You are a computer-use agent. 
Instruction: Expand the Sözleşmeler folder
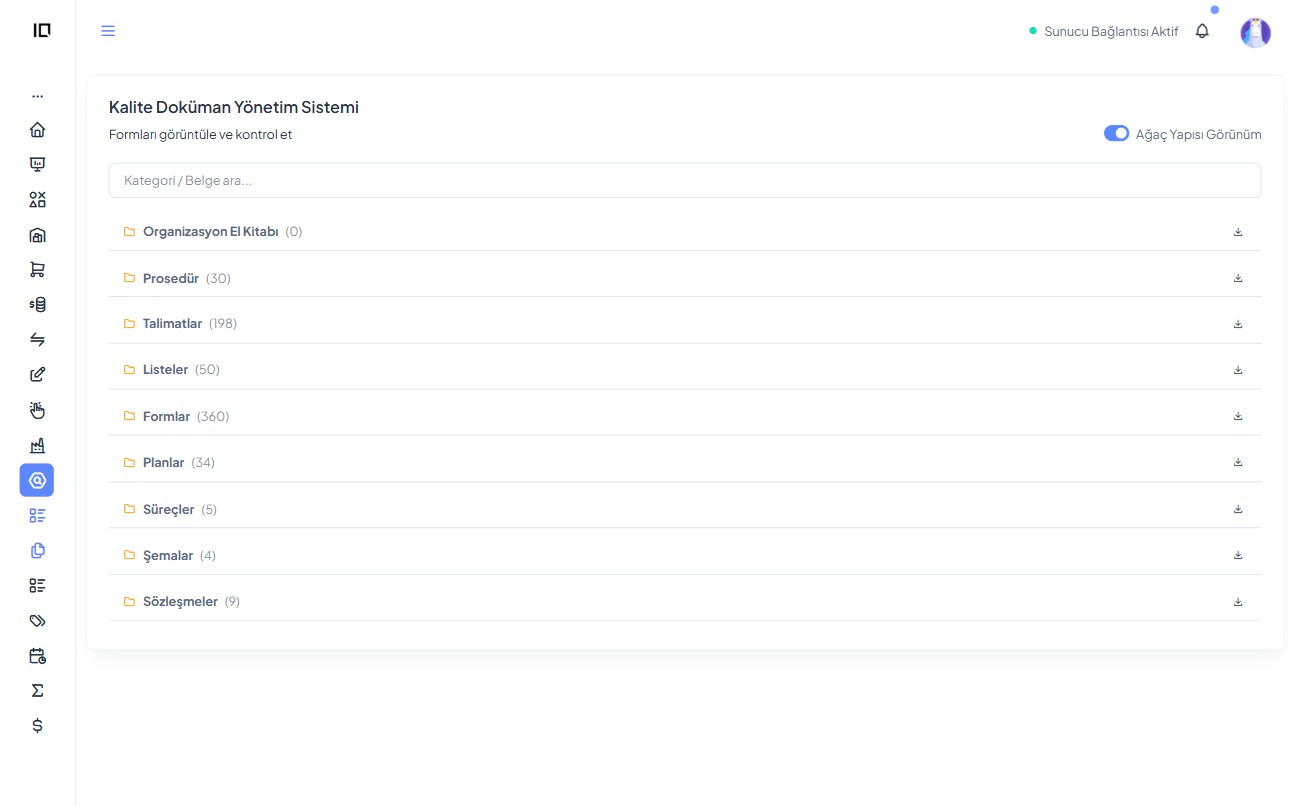click(180, 602)
